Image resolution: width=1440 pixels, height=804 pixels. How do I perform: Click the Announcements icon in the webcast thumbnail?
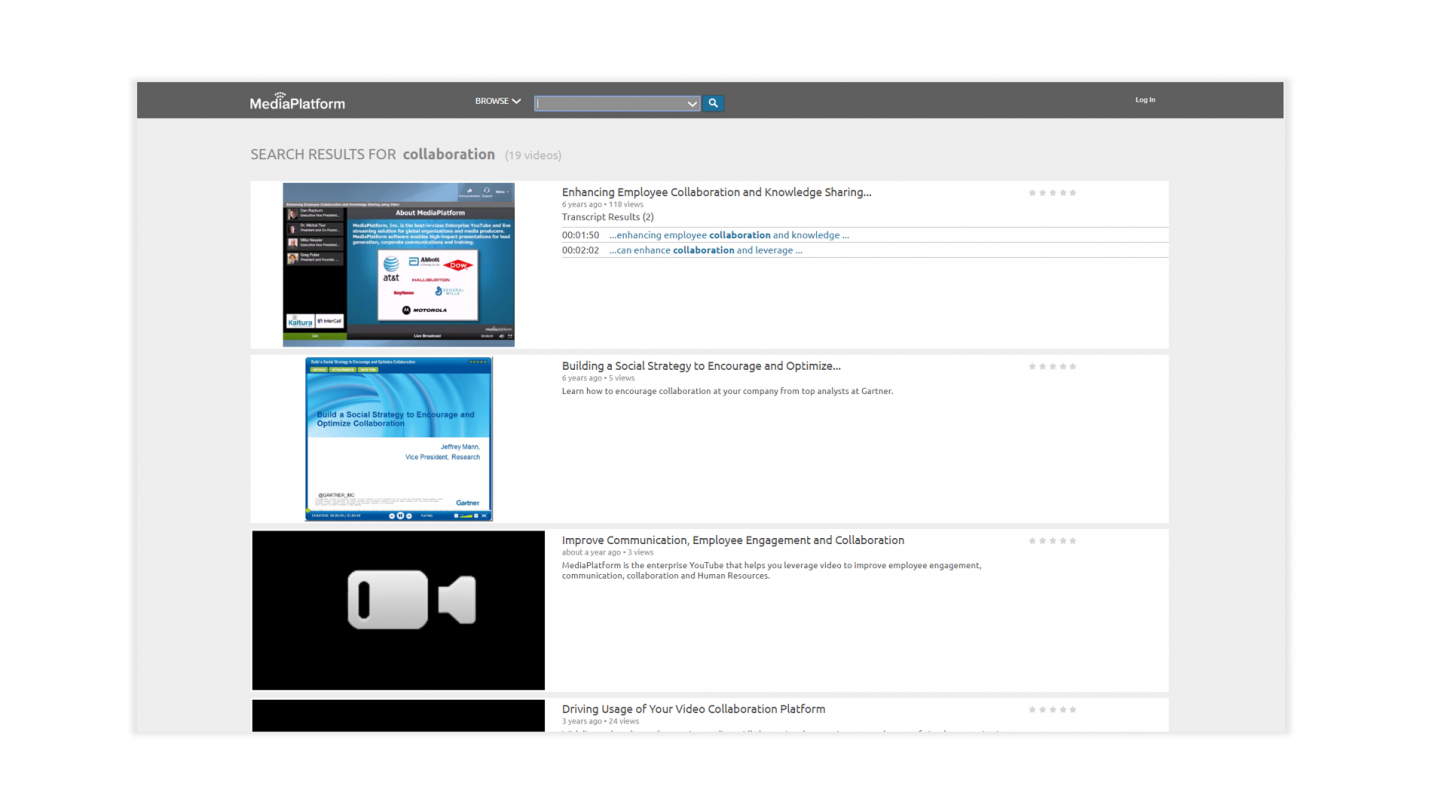point(470,191)
